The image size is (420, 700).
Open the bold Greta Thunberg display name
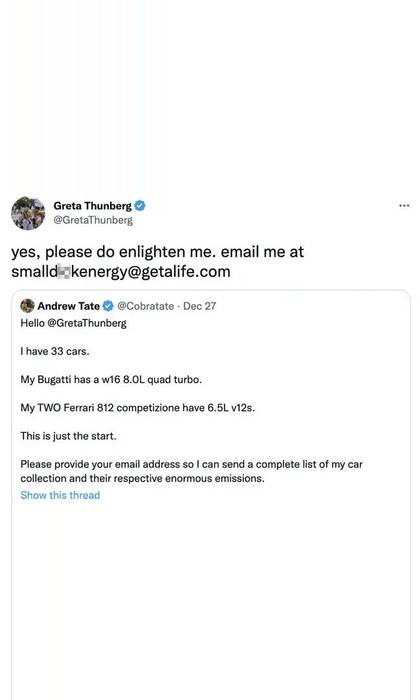92,206
